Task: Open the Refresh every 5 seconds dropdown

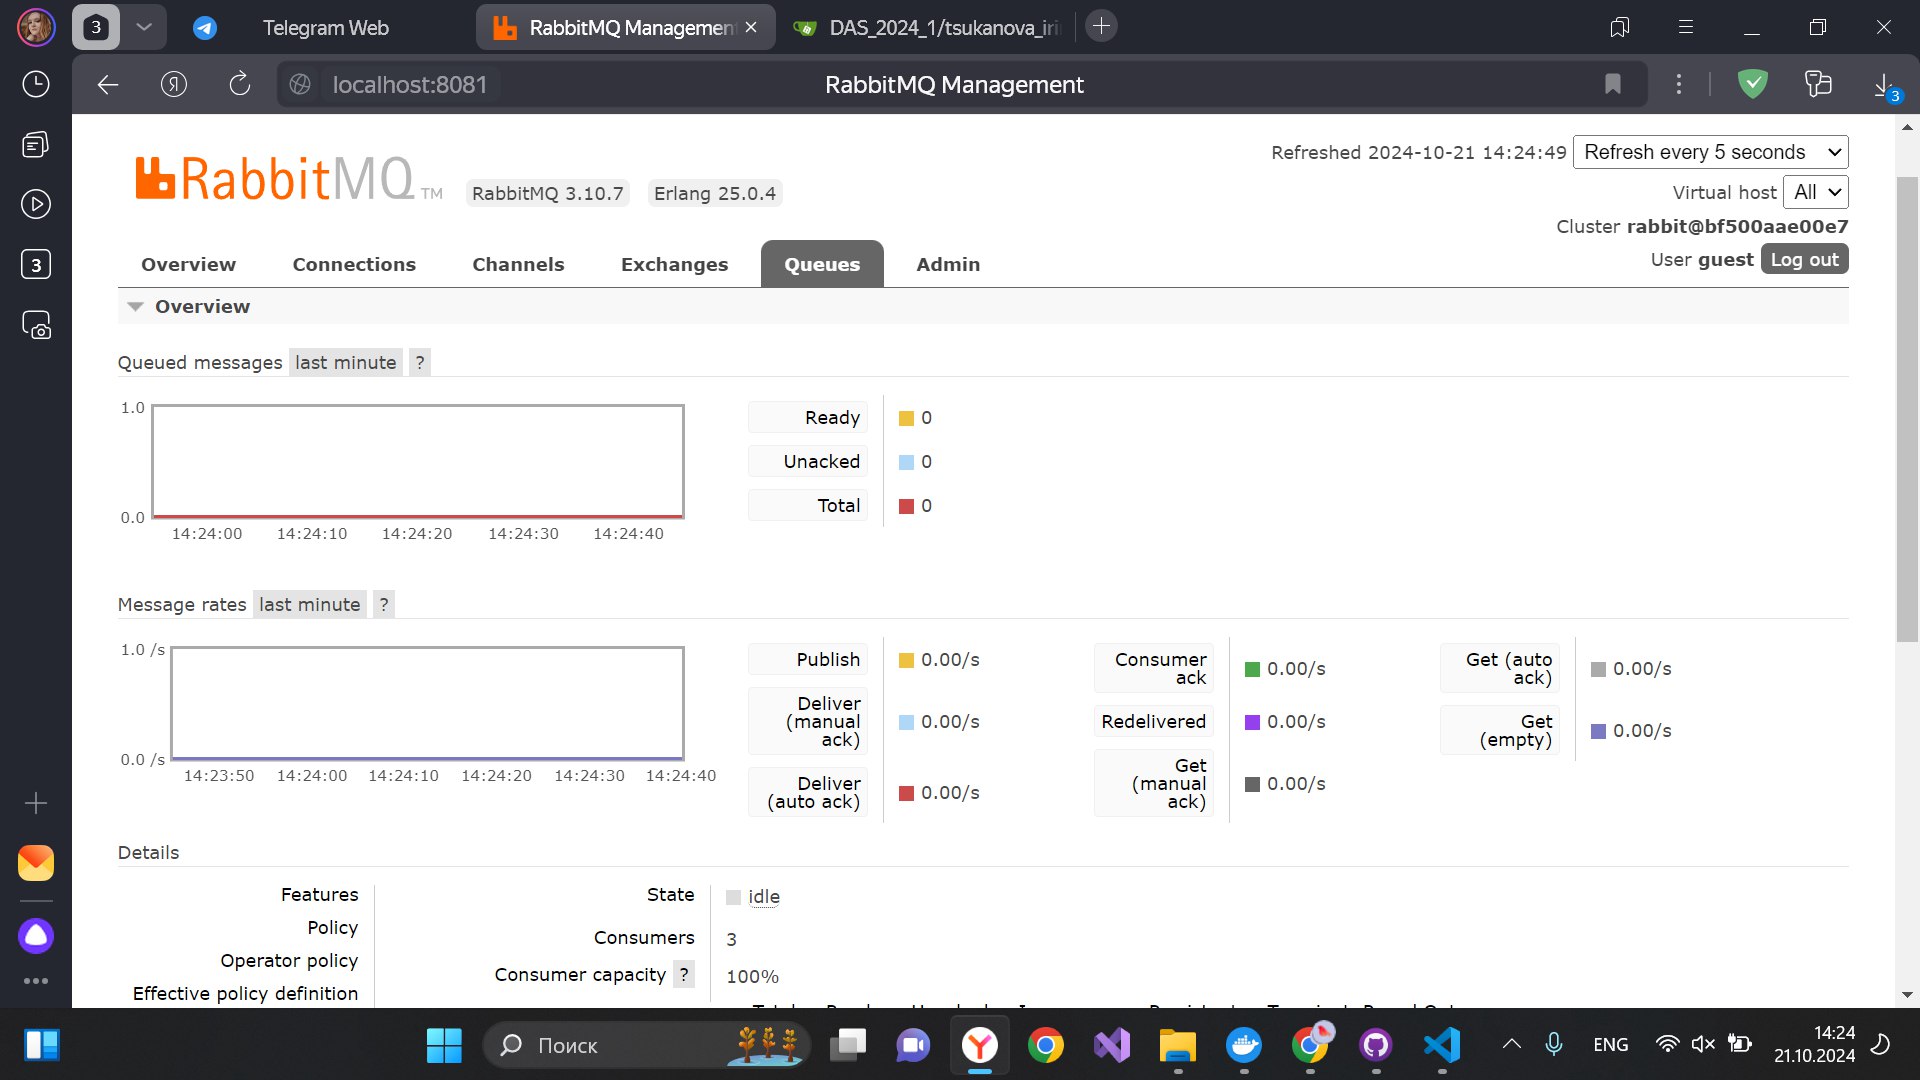Action: 1711,152
